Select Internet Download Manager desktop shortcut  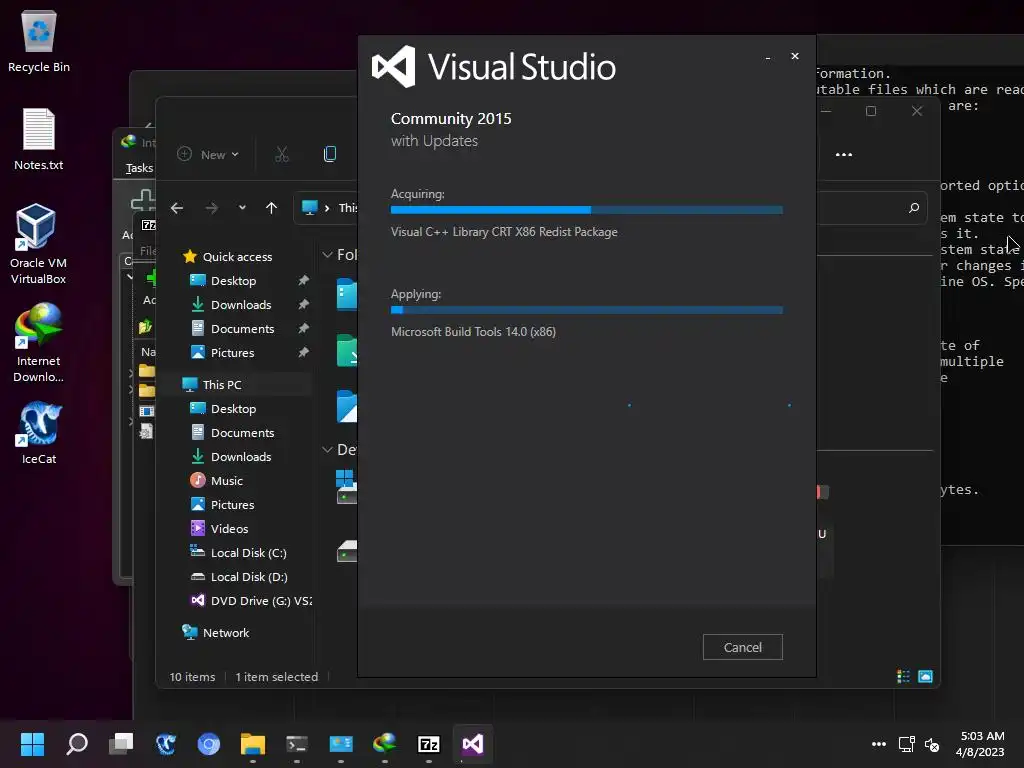click(39, 342)
